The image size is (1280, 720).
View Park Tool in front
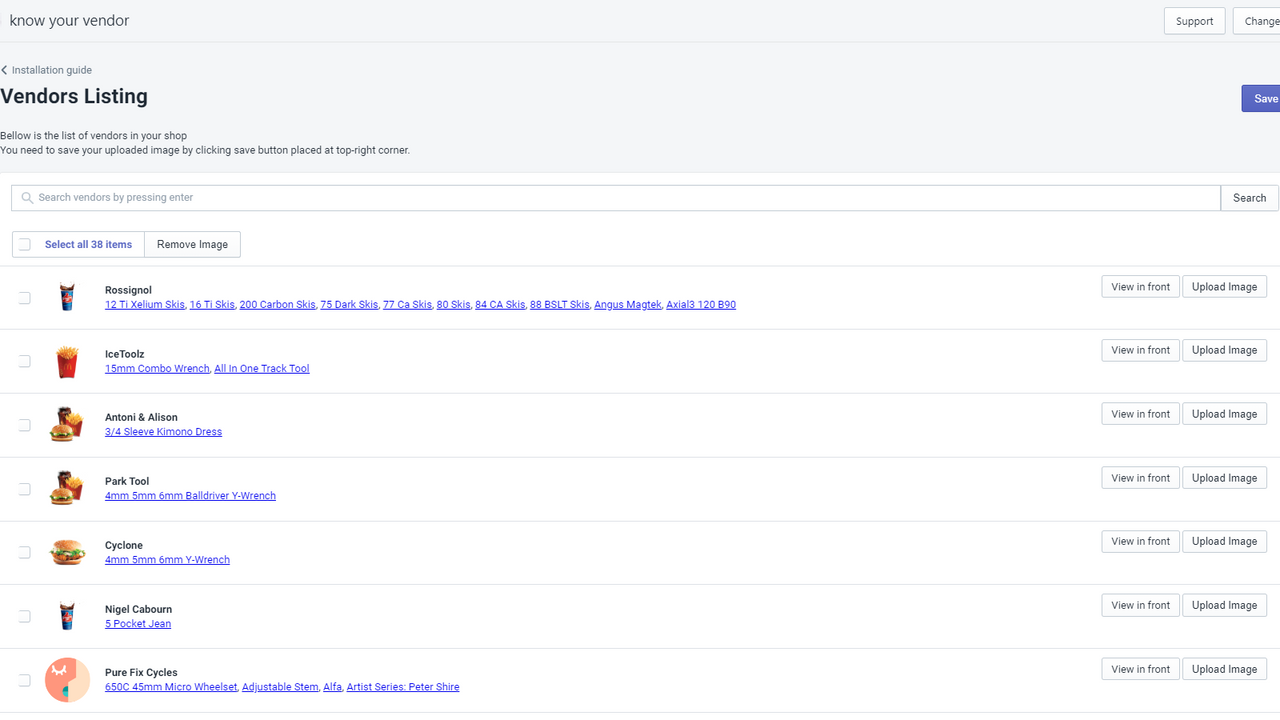point(1140,478)
